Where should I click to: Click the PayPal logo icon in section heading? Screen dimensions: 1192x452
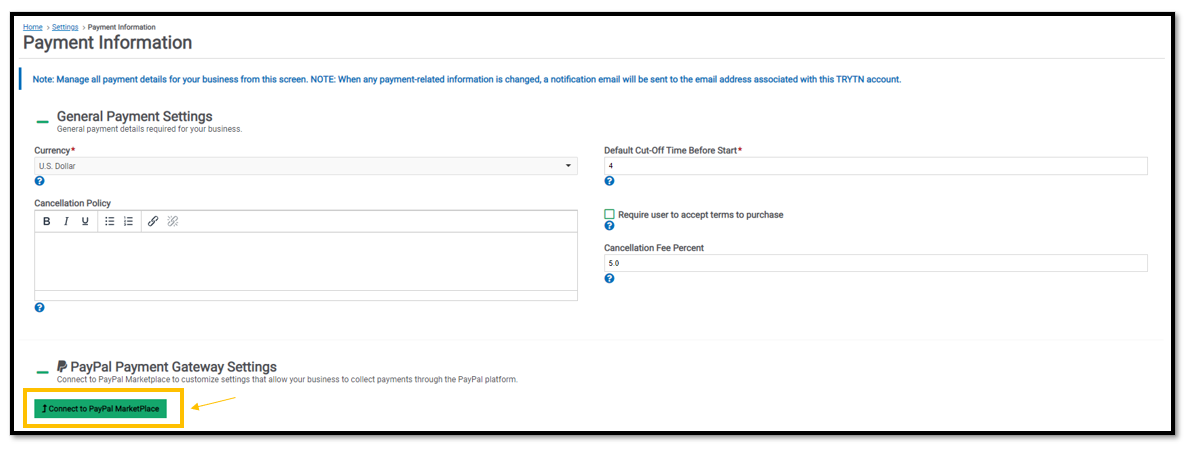pyautogui.click(x=62, y=367)
